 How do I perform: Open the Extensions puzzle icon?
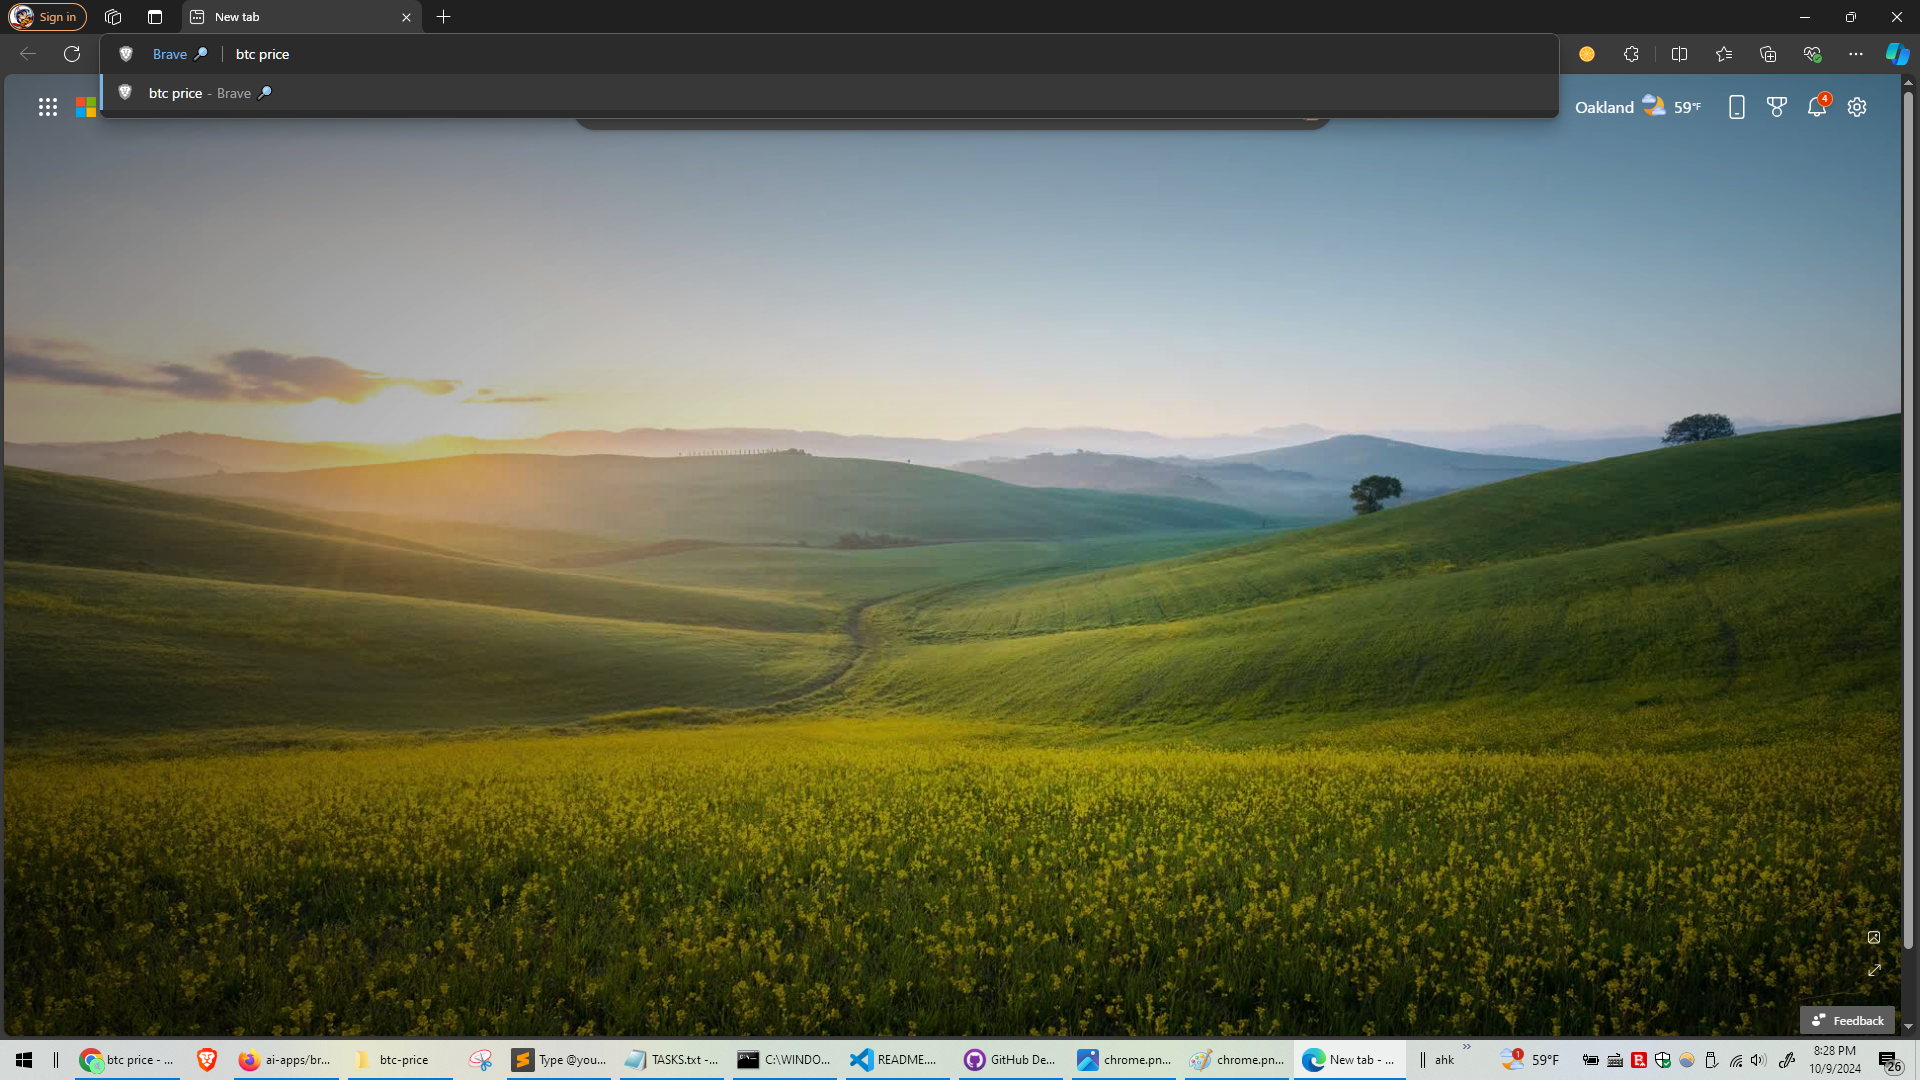1631,54
